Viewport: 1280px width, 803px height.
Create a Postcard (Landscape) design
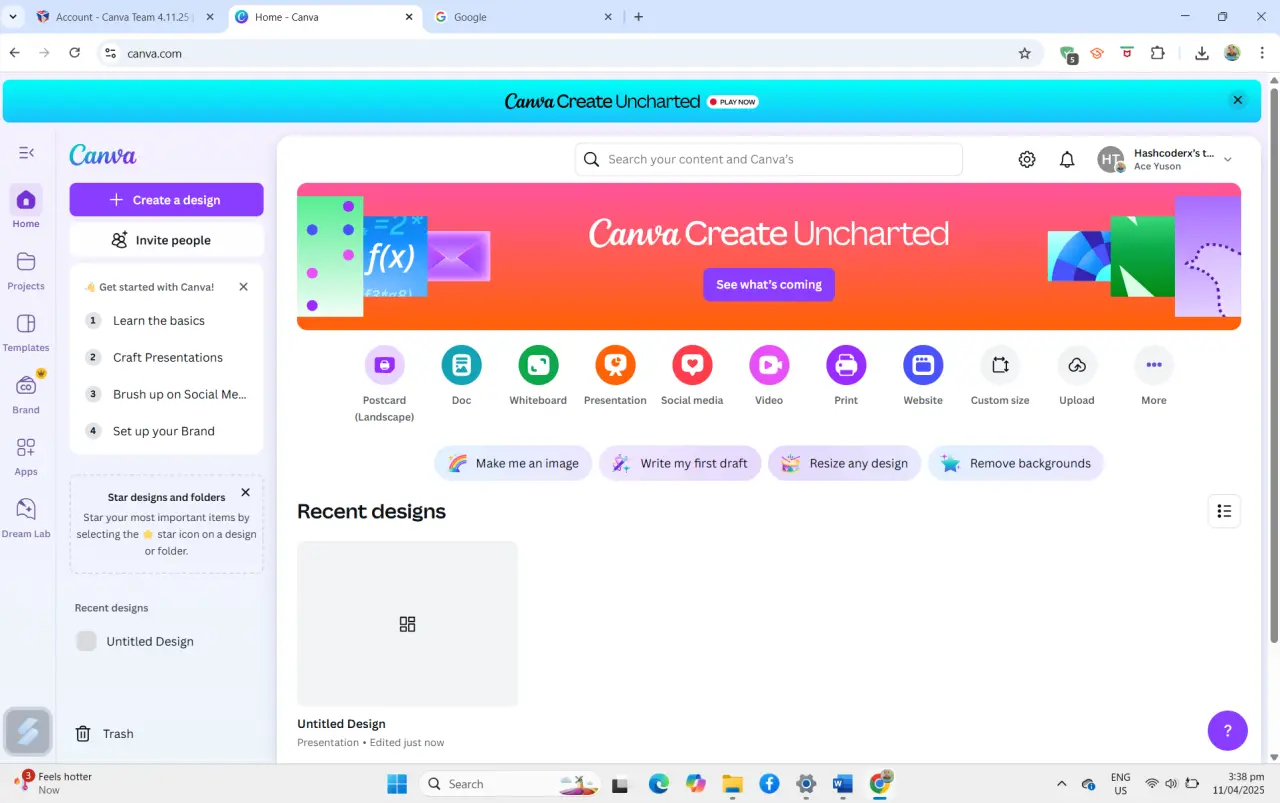tap(384, 384)
